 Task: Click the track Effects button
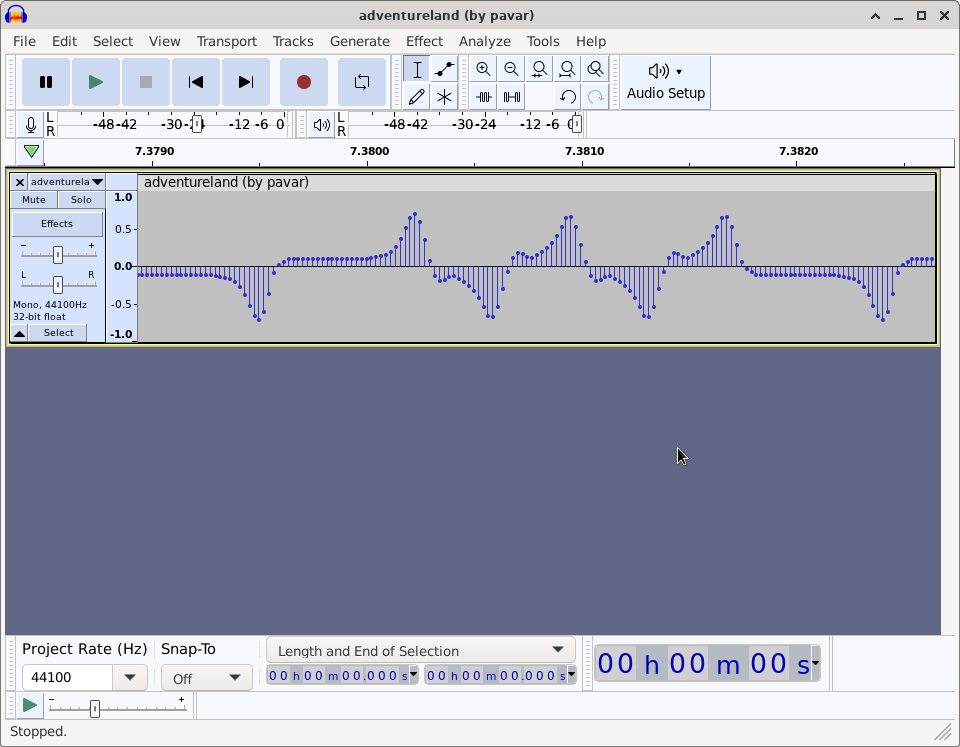57,224
